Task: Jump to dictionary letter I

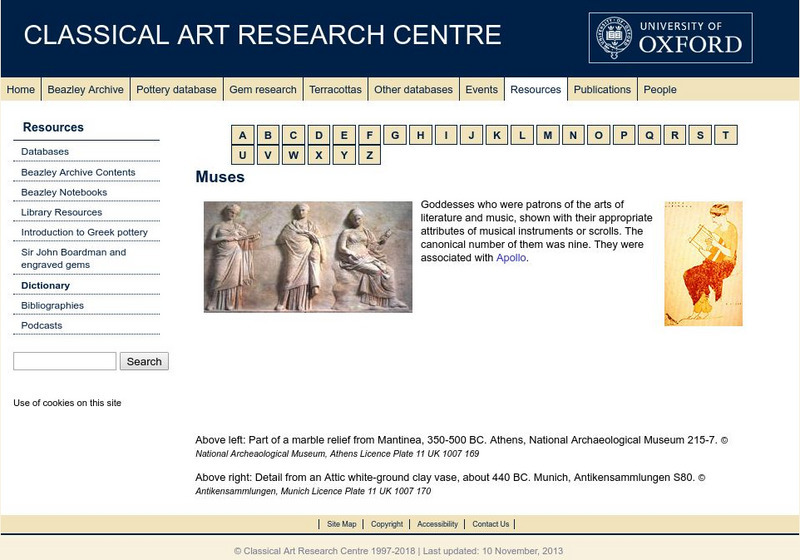Action: (x=446, y=135)
